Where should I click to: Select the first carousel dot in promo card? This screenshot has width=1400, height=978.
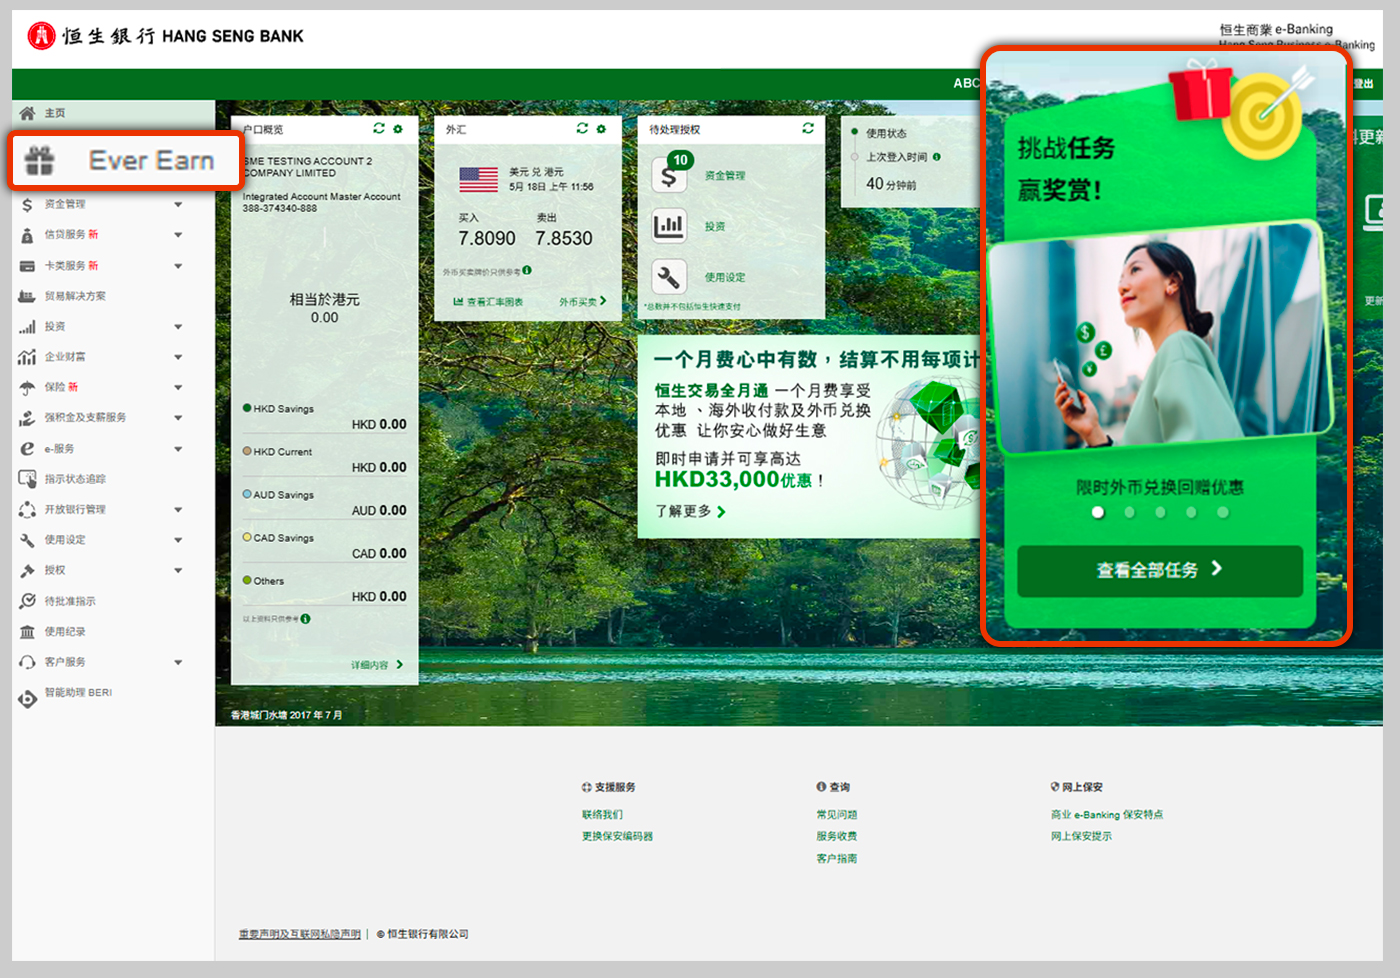click(x=1098, y=512)
